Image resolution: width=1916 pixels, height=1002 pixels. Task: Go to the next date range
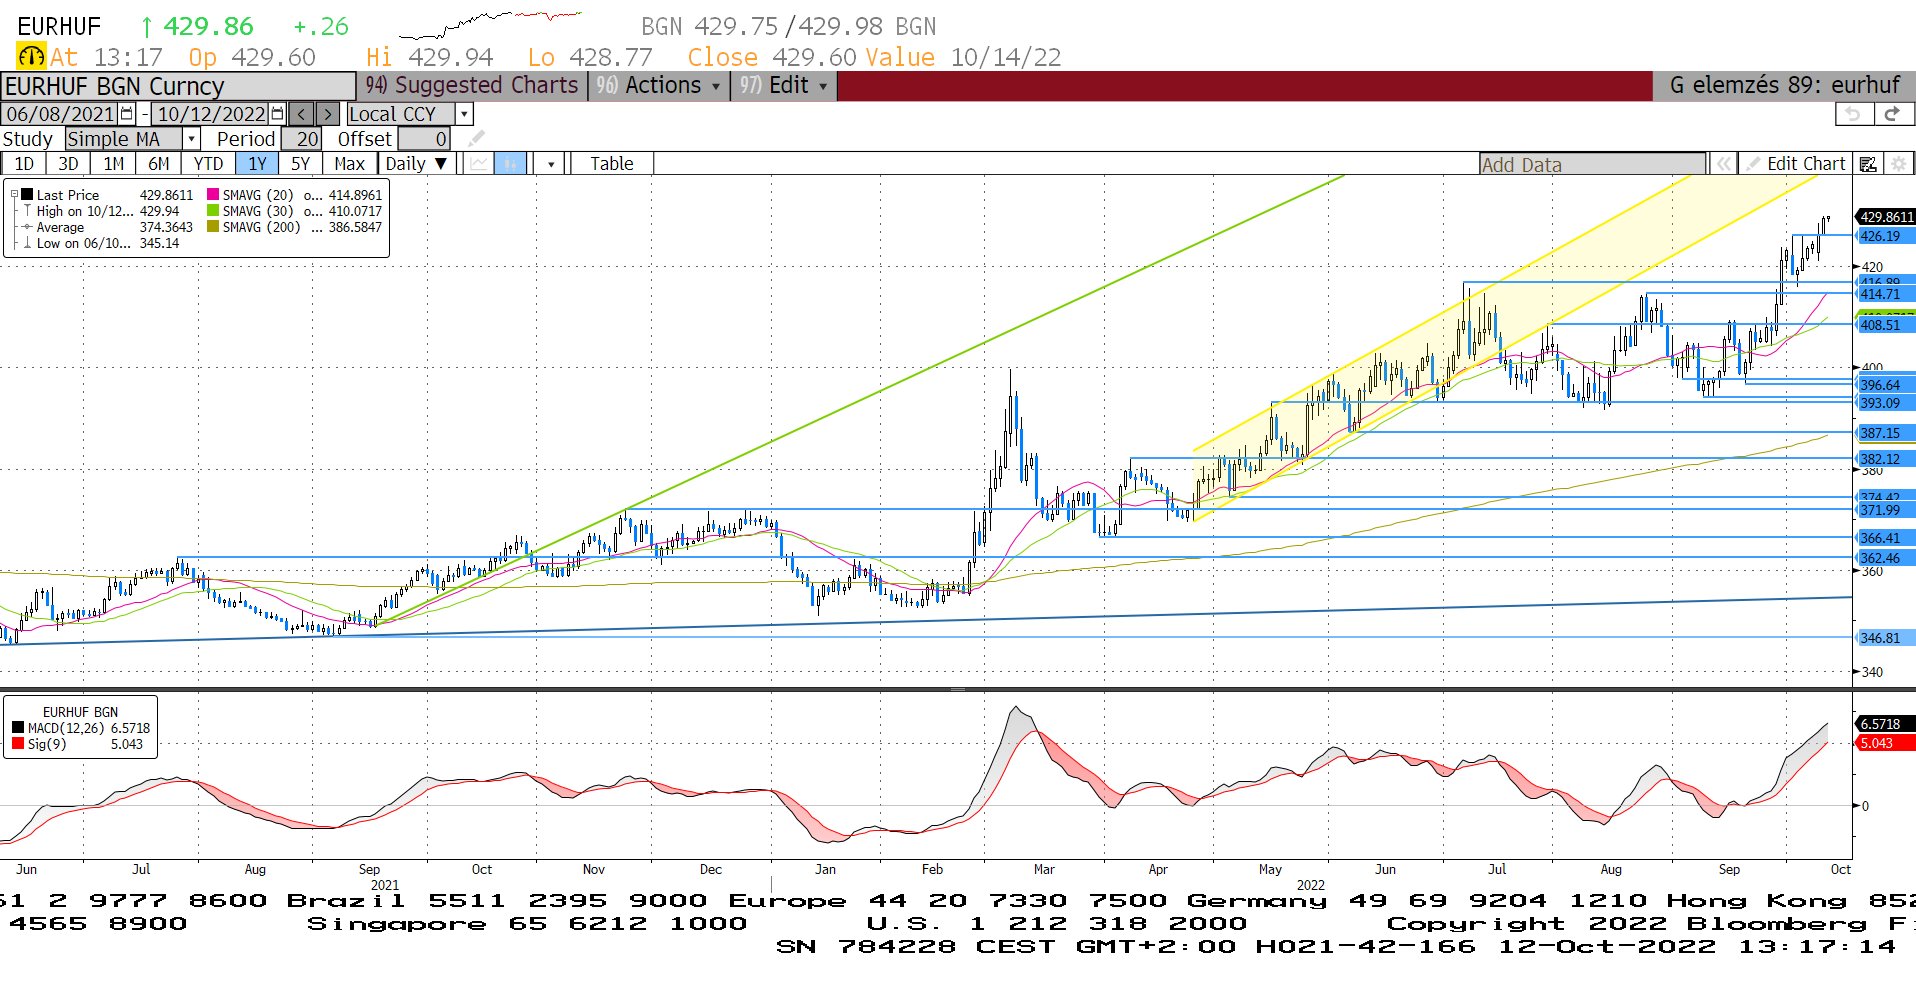point(327,114)
